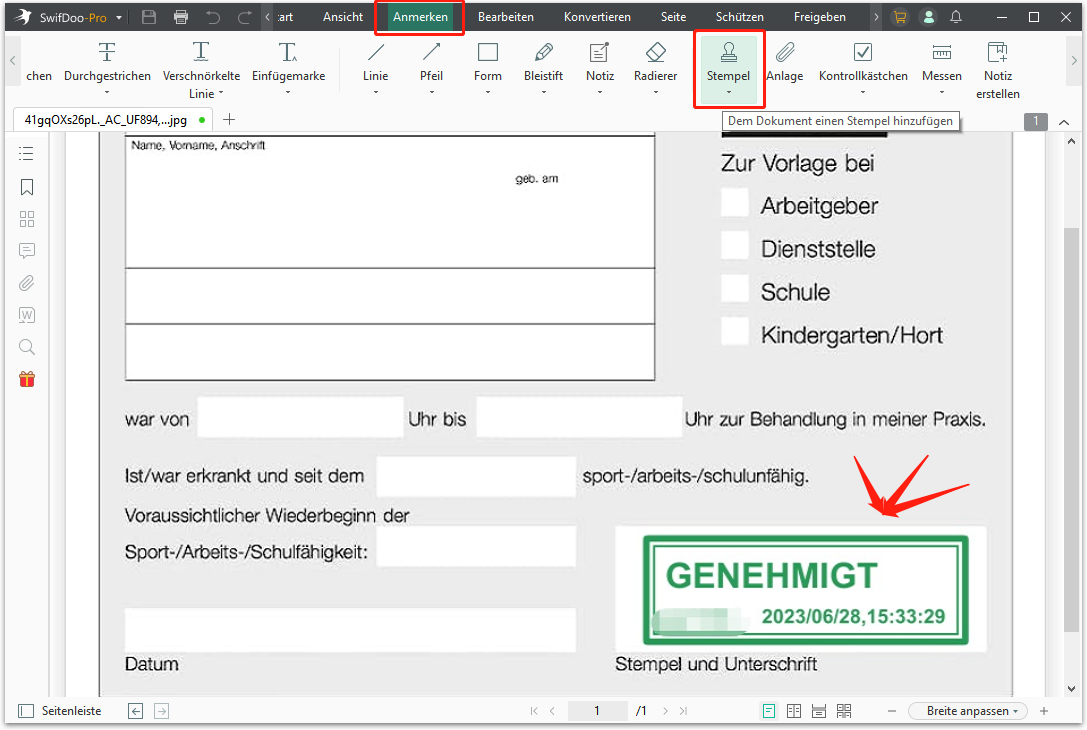Check the Arbeitgeber checkbox in the form
The width and height of the screenshot is (1087, 730).
734,202
